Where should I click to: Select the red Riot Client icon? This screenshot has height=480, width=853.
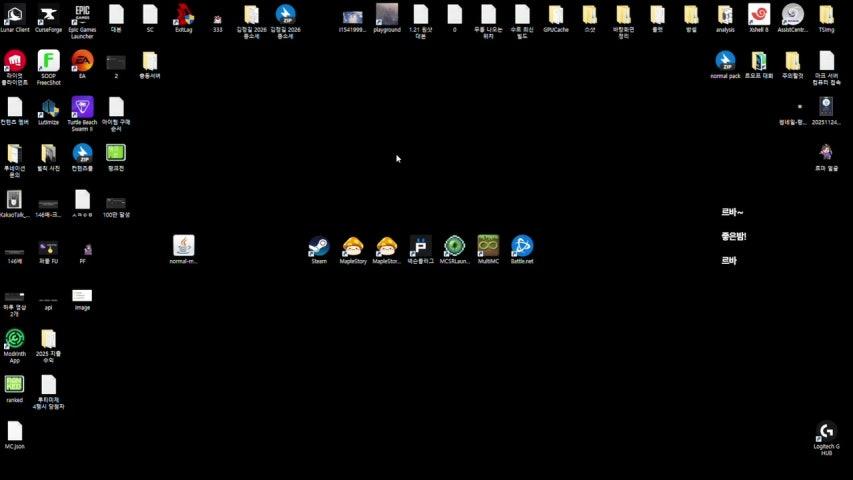[15, 61]
